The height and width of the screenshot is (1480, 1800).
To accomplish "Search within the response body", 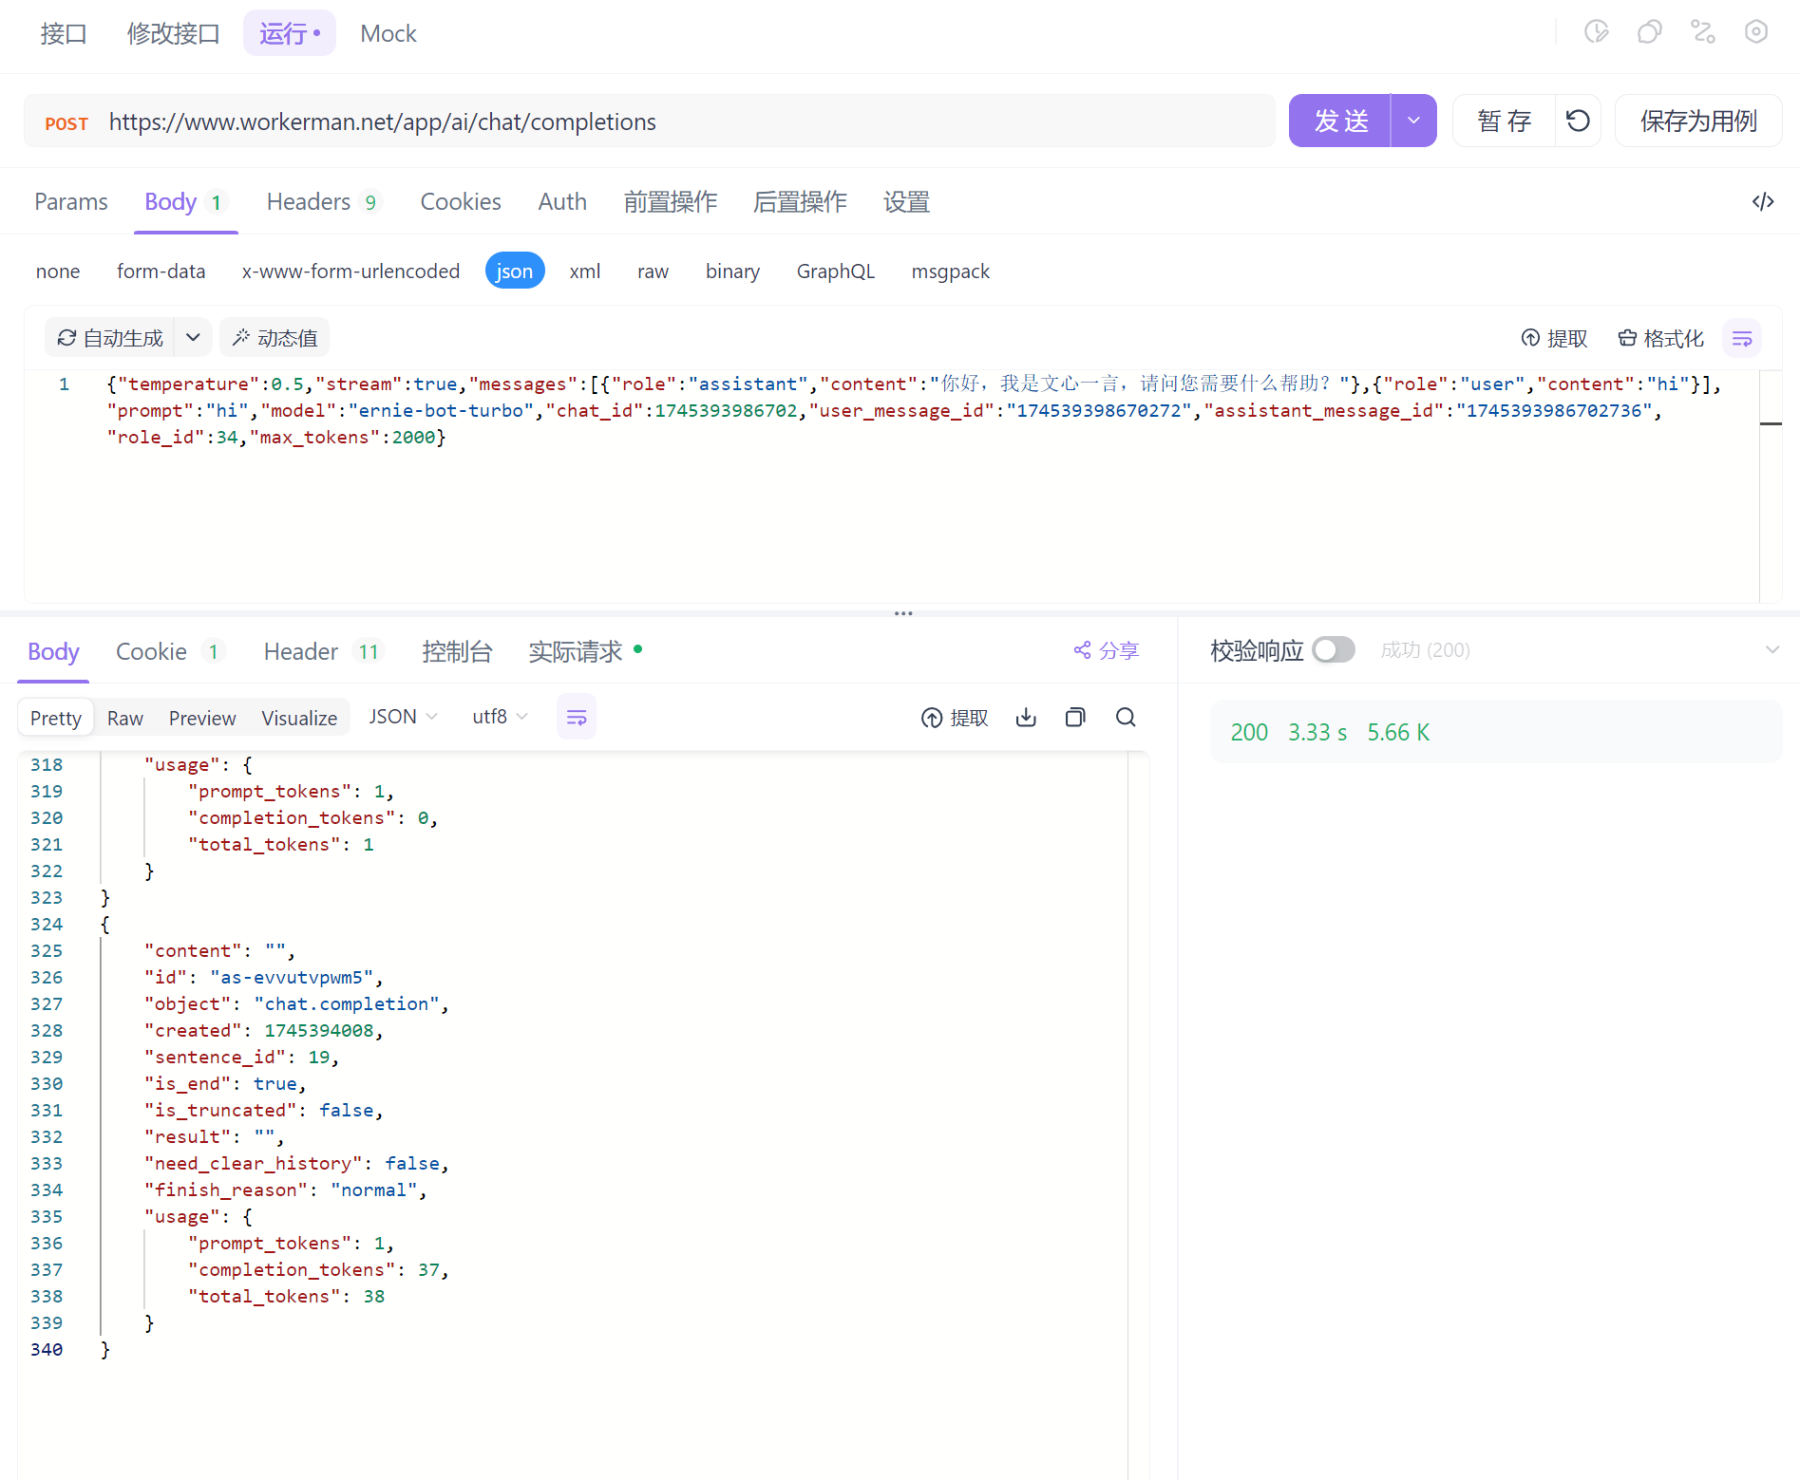I will [1125, 717].
